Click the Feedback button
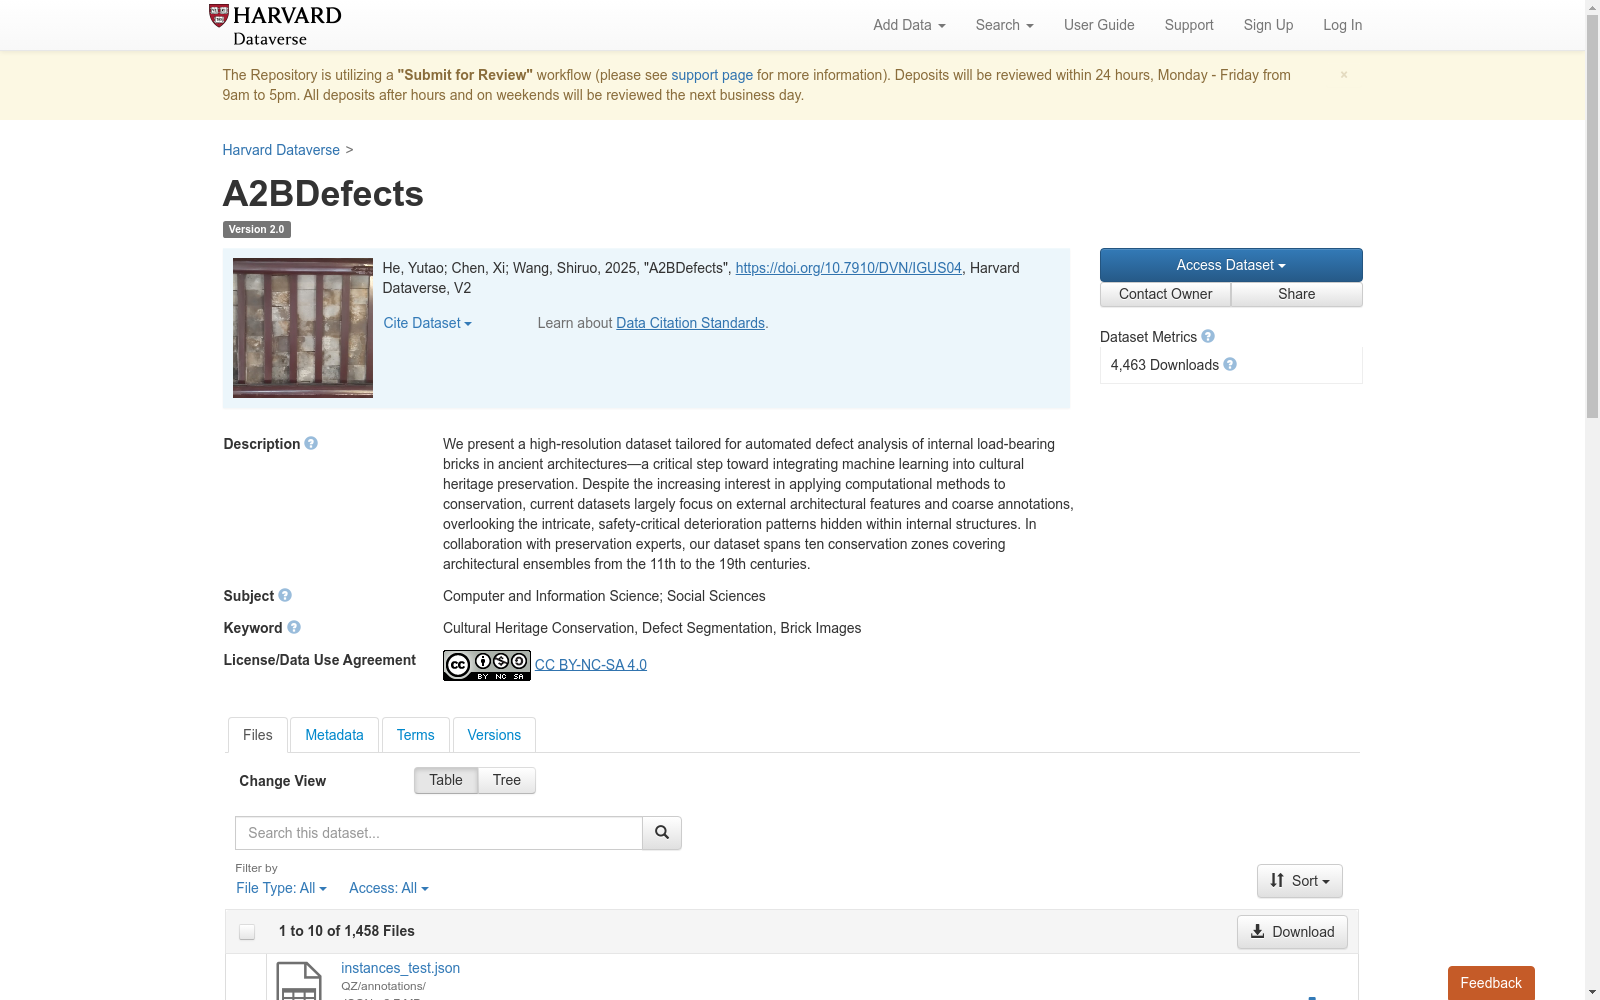This screenshot has width=1600, height=1000. coord(1491,983)
